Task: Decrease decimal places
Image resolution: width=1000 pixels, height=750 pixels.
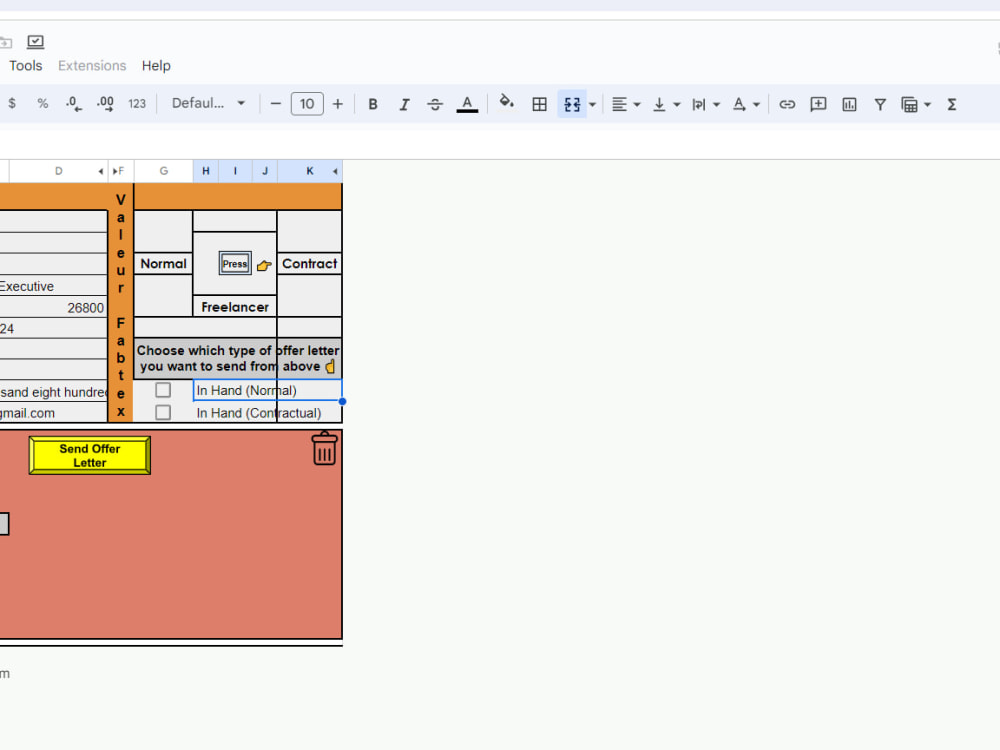Action: [73, 103]
